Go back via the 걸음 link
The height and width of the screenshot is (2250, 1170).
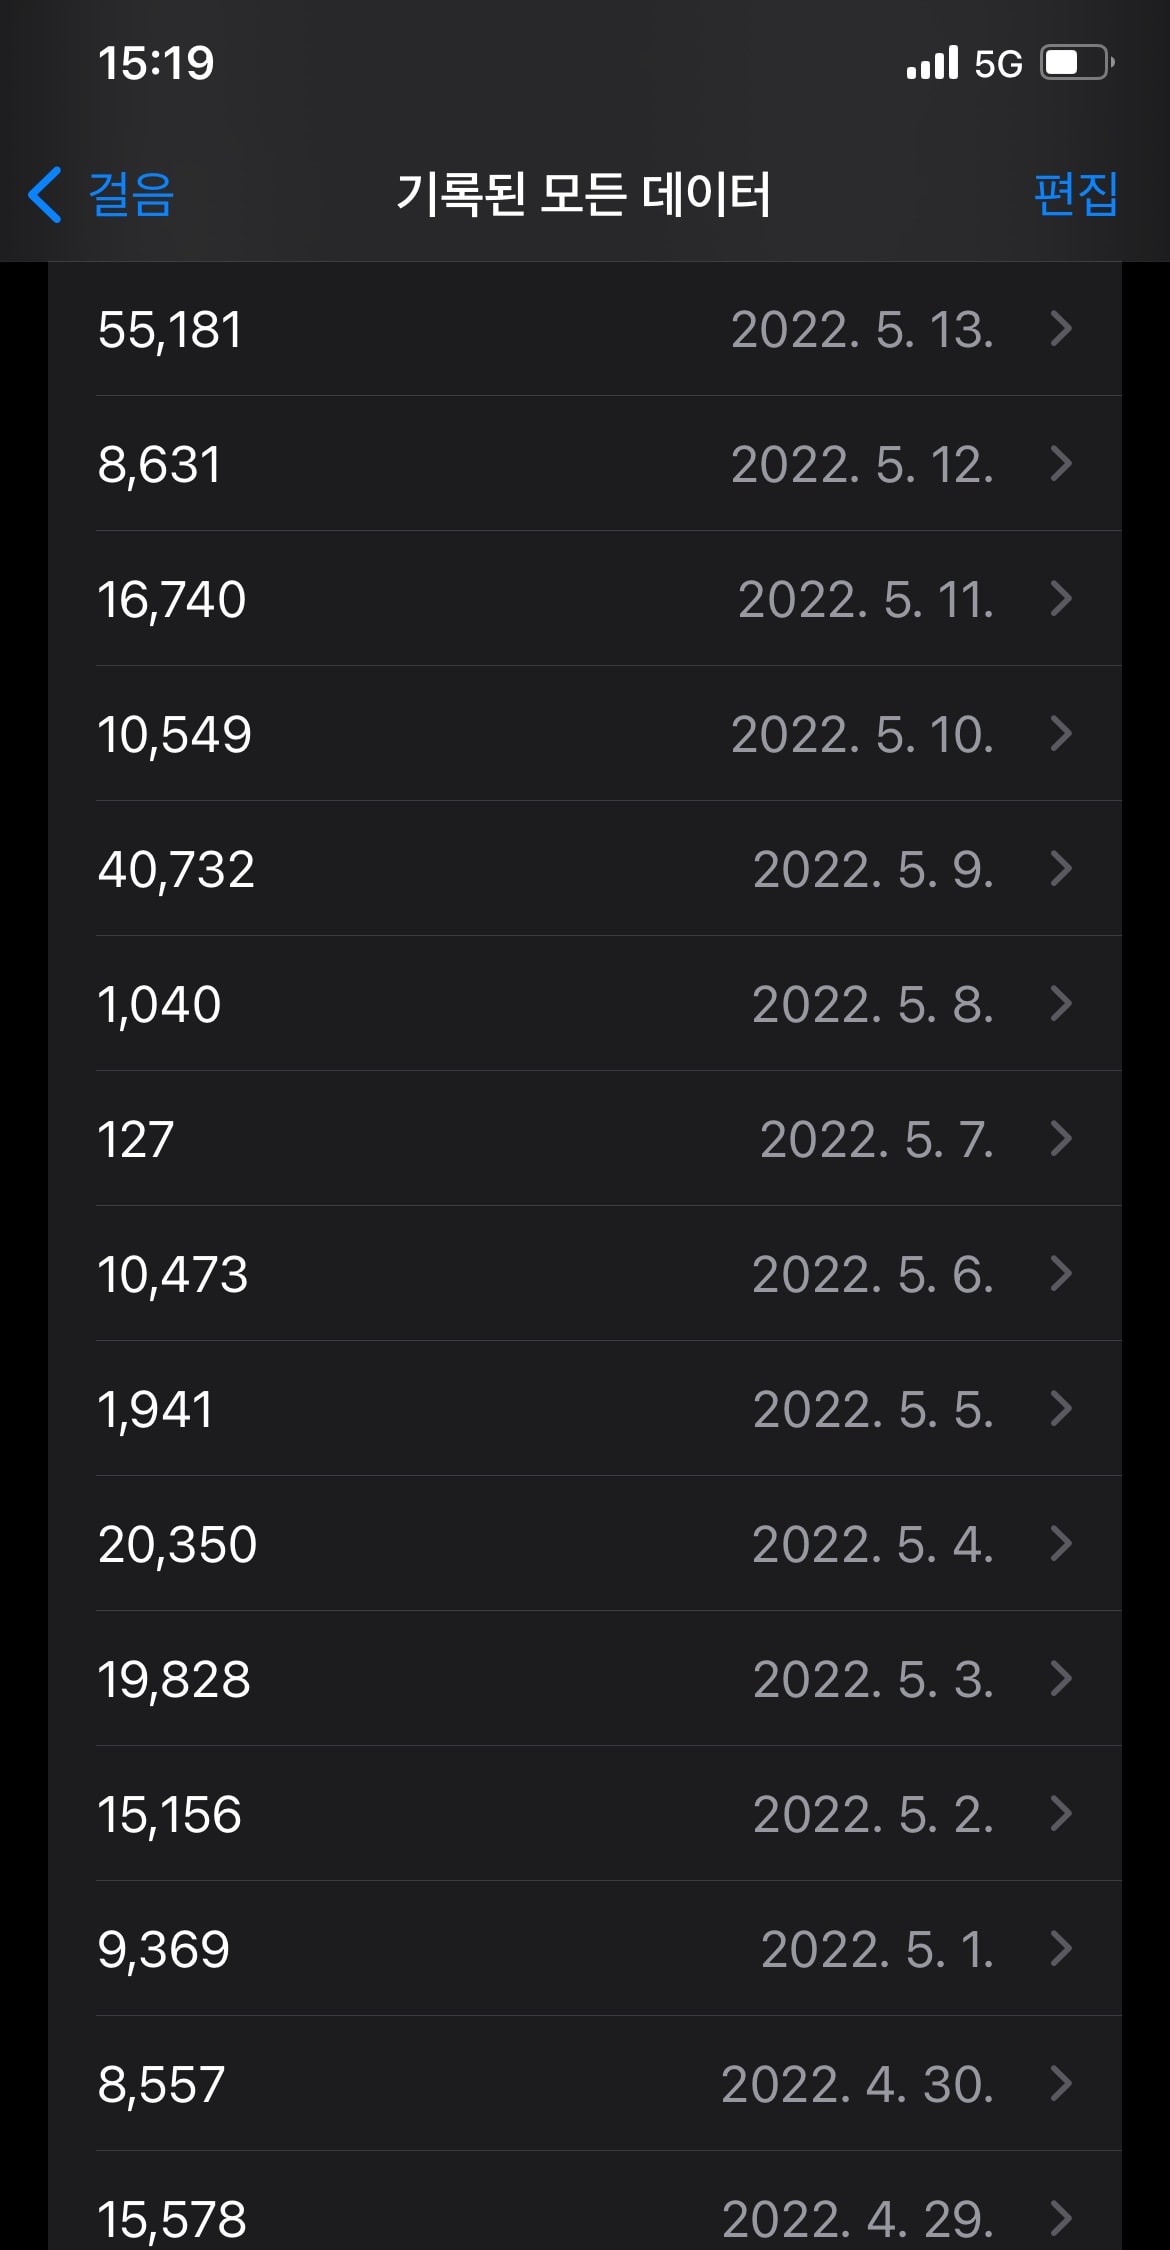point(132,194)
